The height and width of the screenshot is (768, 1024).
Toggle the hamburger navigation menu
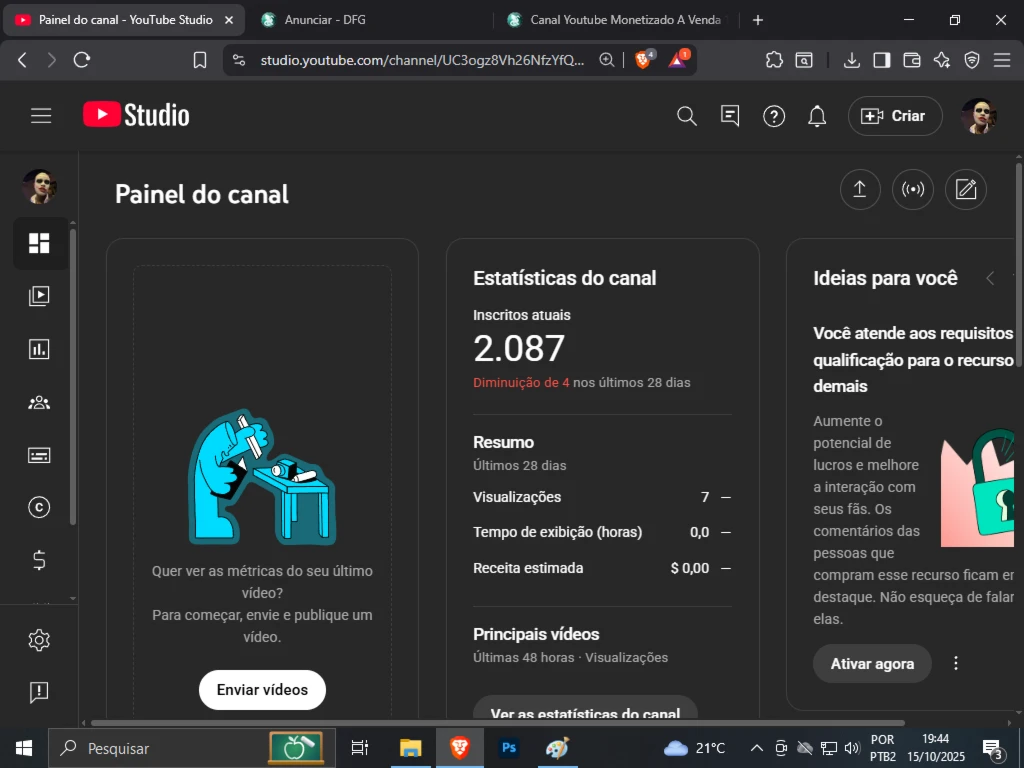tap(41, 116)
